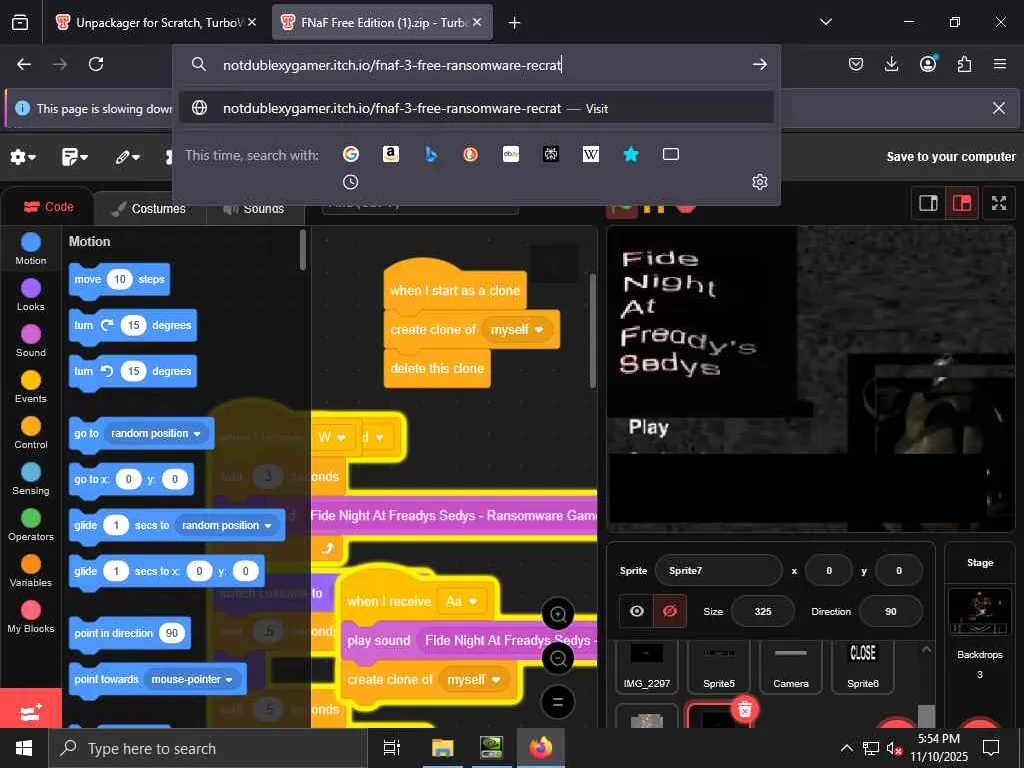The width and height of the screenshot is (1024, 768).
Task: Open Firefox extensions menu
Action: (964, 64)
